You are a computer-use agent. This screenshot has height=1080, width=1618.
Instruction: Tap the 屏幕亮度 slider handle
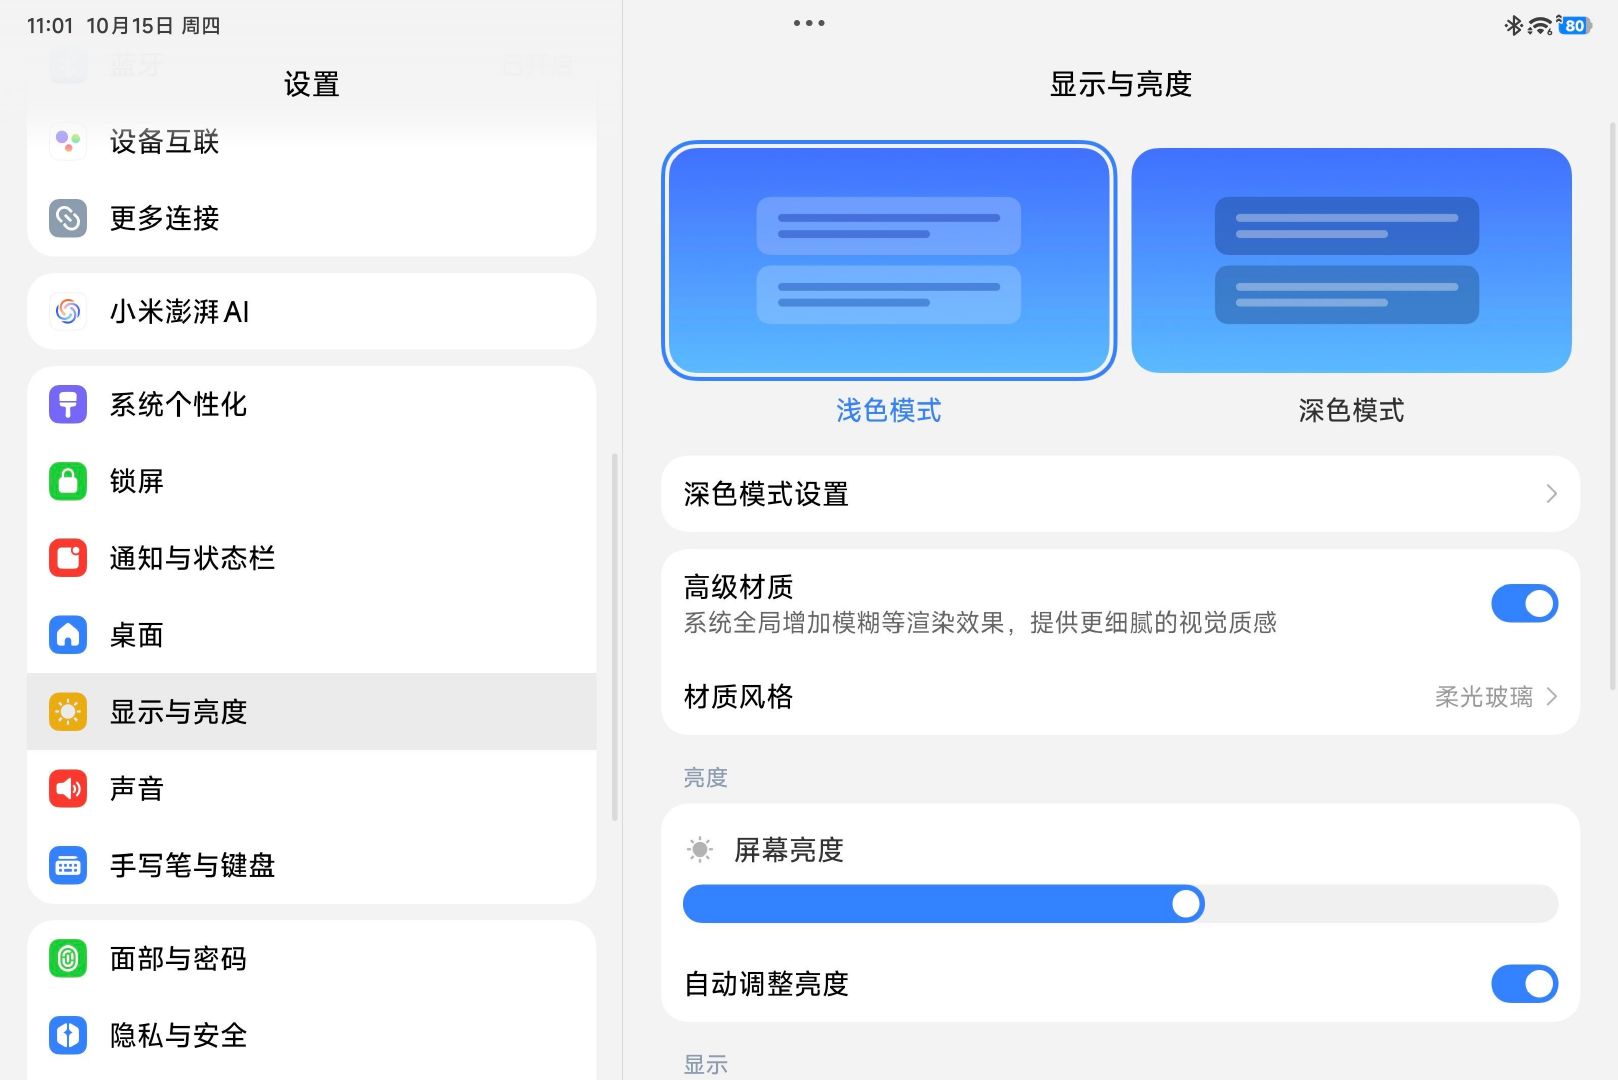pyautogui.click(x=1186, y=904)
